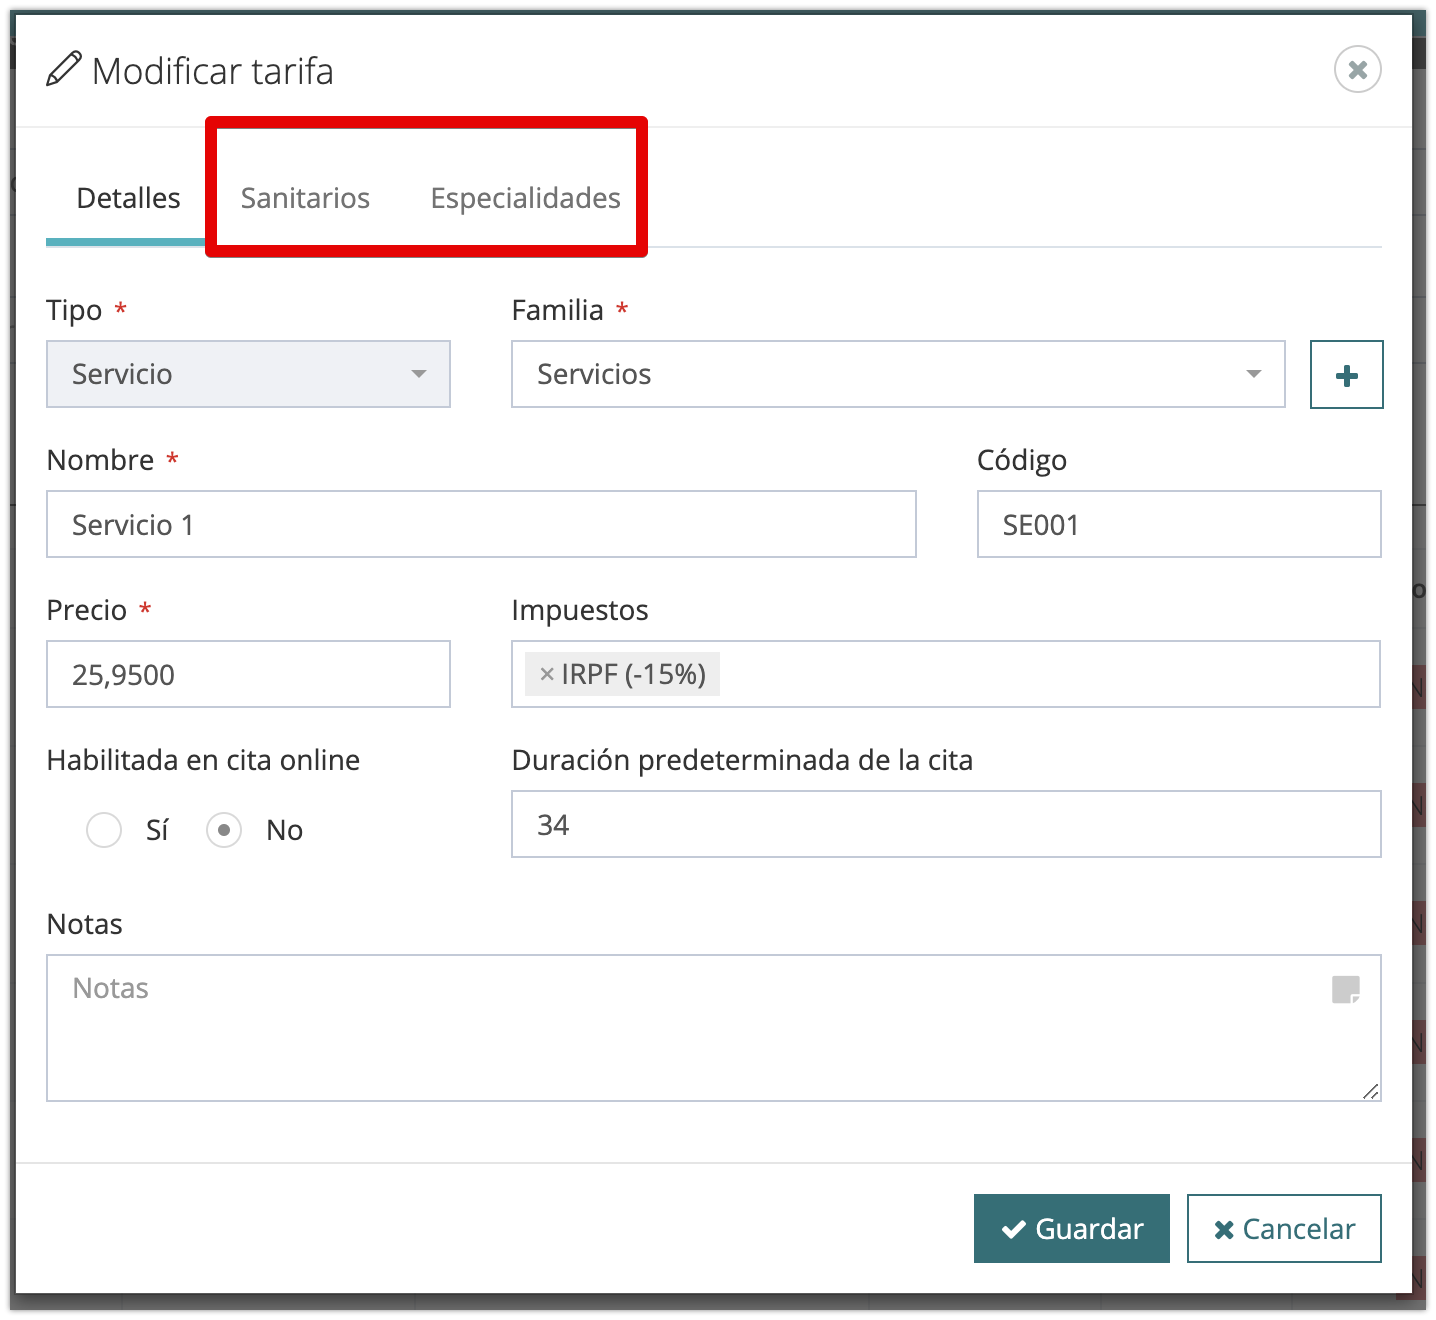The image size is (1436, 1320).
Task: Go to the Detalles tab
Action: (x=128, y=198)
